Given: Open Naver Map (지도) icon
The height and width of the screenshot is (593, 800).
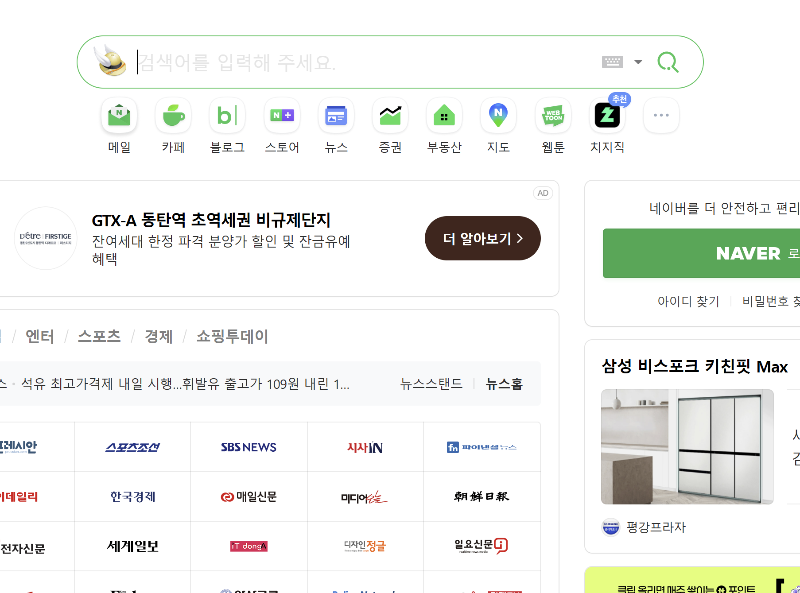Looking at the screenshot, I should tap(497, 115).
